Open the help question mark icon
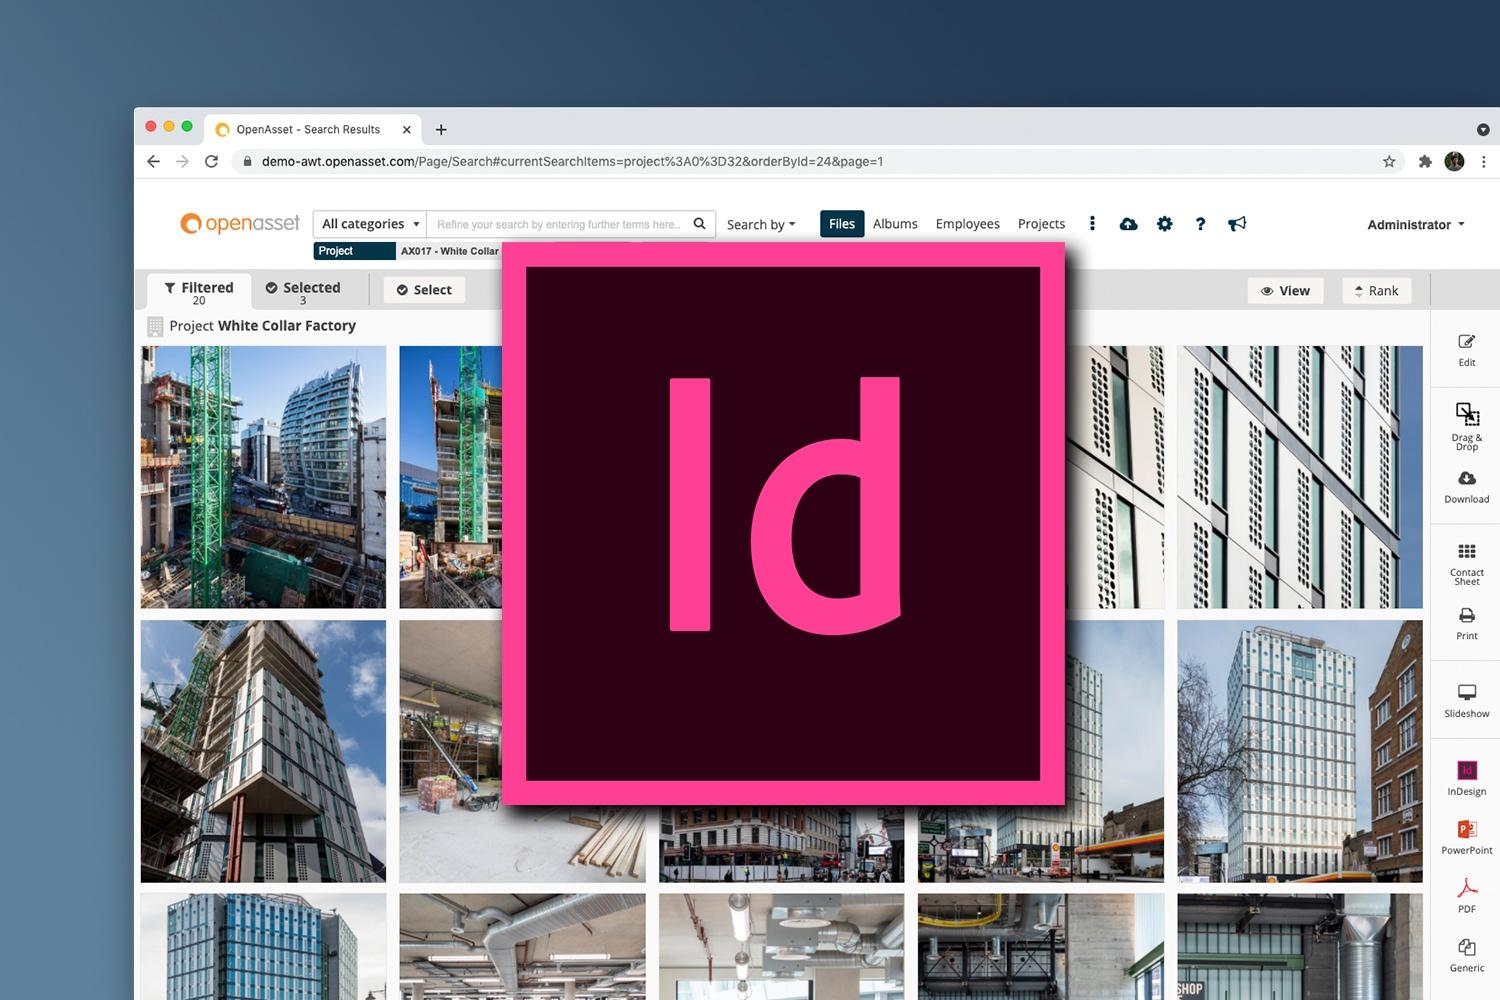The image size is (1500, 1000). coord(1200,224)
